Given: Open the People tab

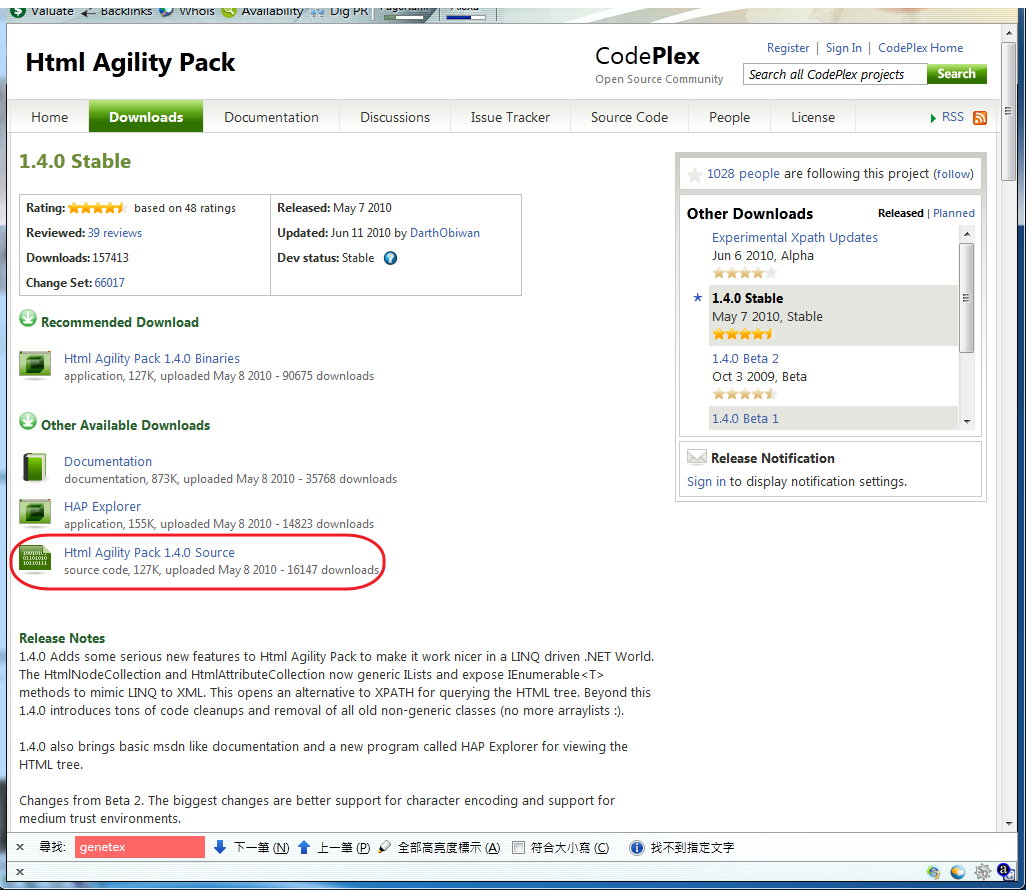Looking at the screenshot, I should click(x=730, y=117).
